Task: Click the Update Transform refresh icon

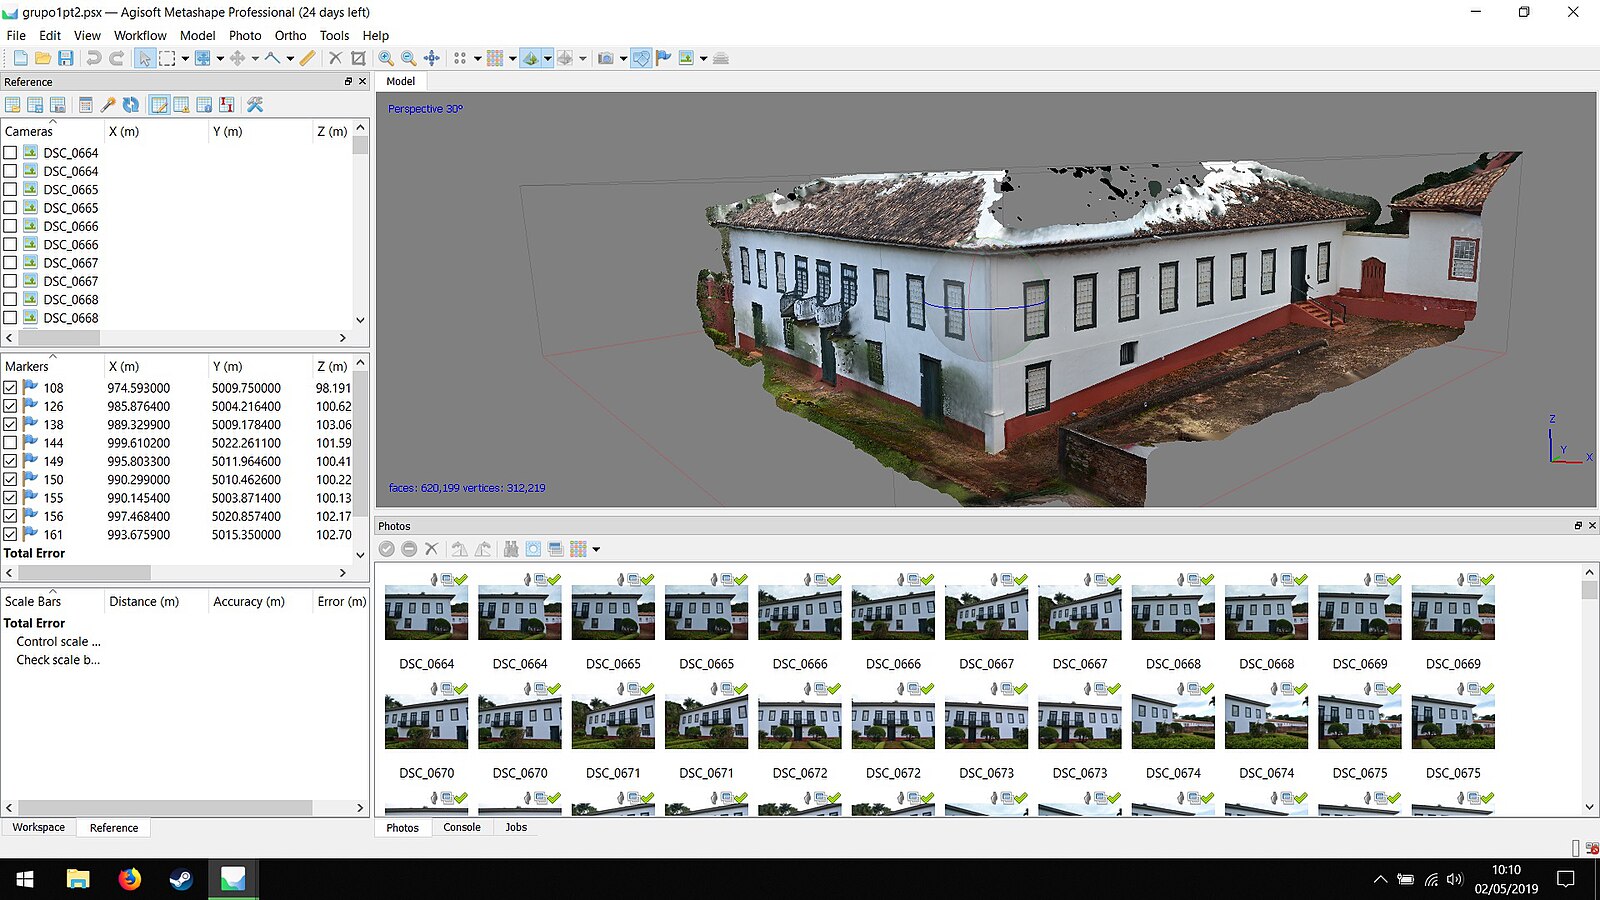Action: coord(131,103)
